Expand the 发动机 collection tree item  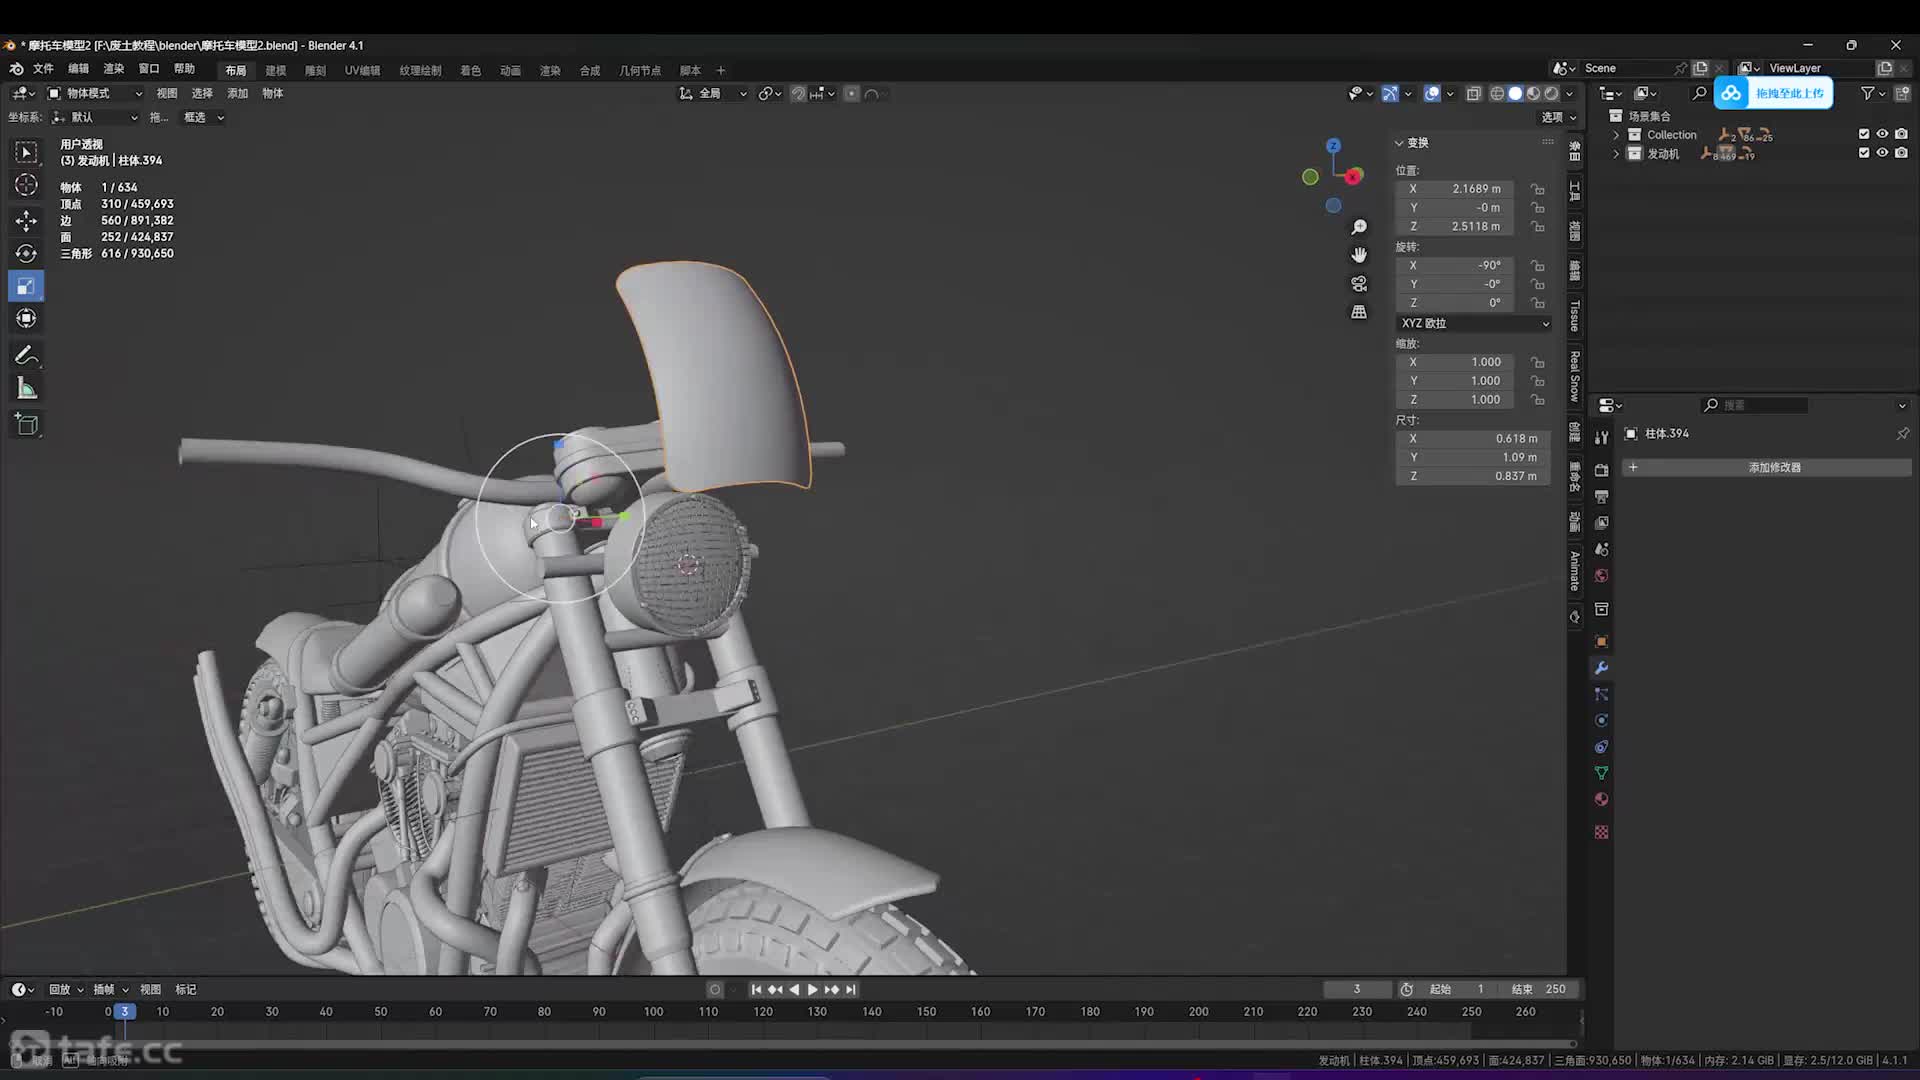1616,154
